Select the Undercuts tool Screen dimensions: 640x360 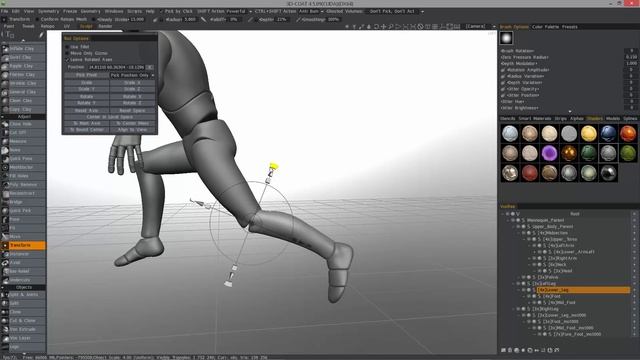coord(23,280)
